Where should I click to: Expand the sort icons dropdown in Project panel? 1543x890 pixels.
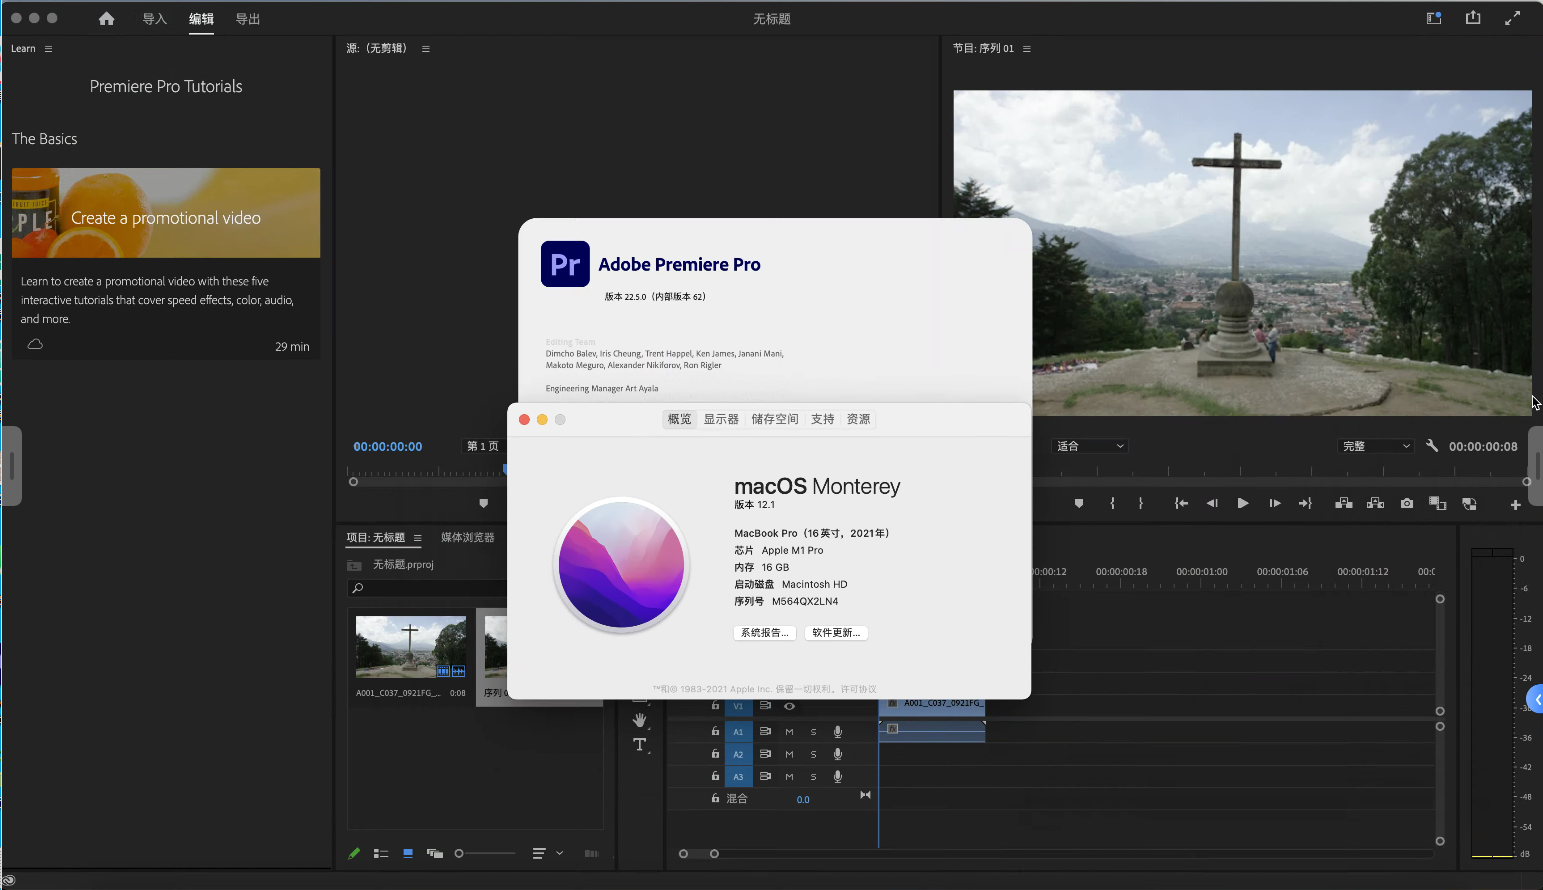[x=559, y=854]
